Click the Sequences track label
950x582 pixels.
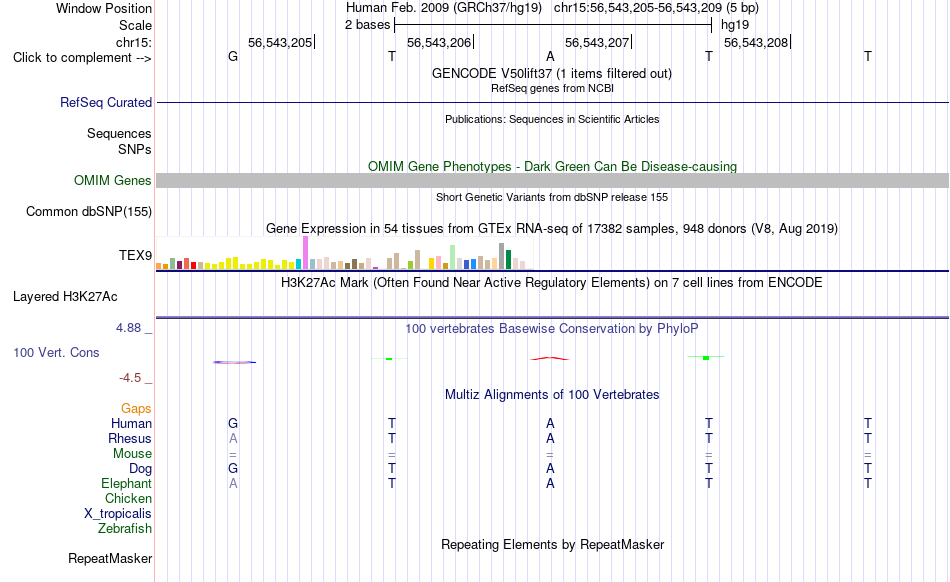pyautogui.click(x=119, y=133)
